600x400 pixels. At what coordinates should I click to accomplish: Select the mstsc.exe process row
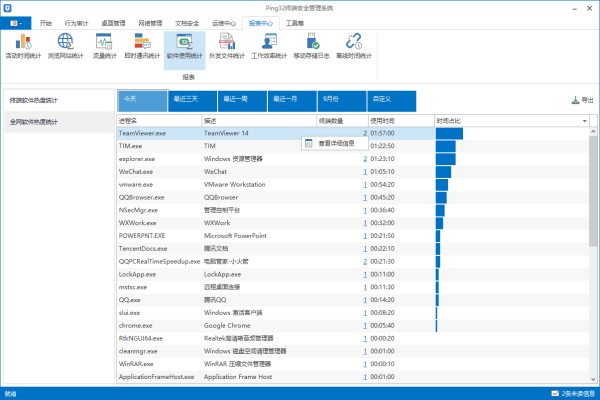(x=352, y=287)
